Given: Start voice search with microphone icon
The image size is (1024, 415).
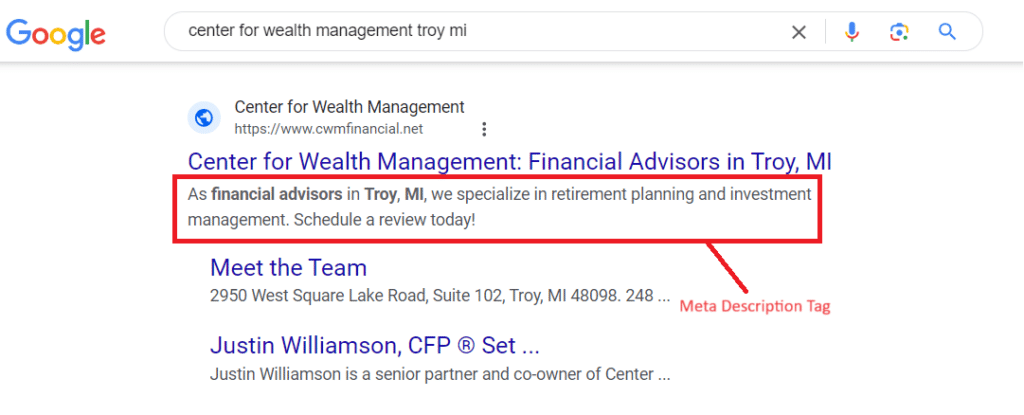Looking at the screenshot, I should (x=852, y=31).
